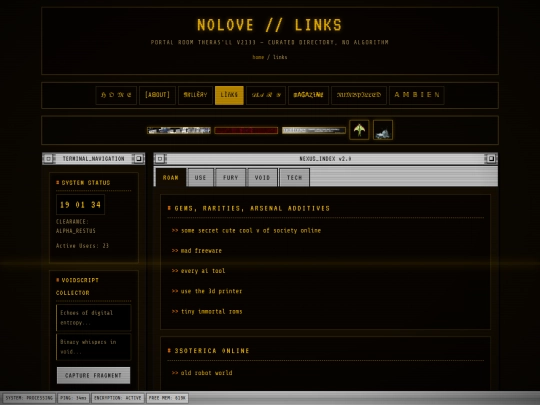The height and width of the screenshot is (405, 540).
Task: Switch to the FURY tab
Action: point(231,178)
